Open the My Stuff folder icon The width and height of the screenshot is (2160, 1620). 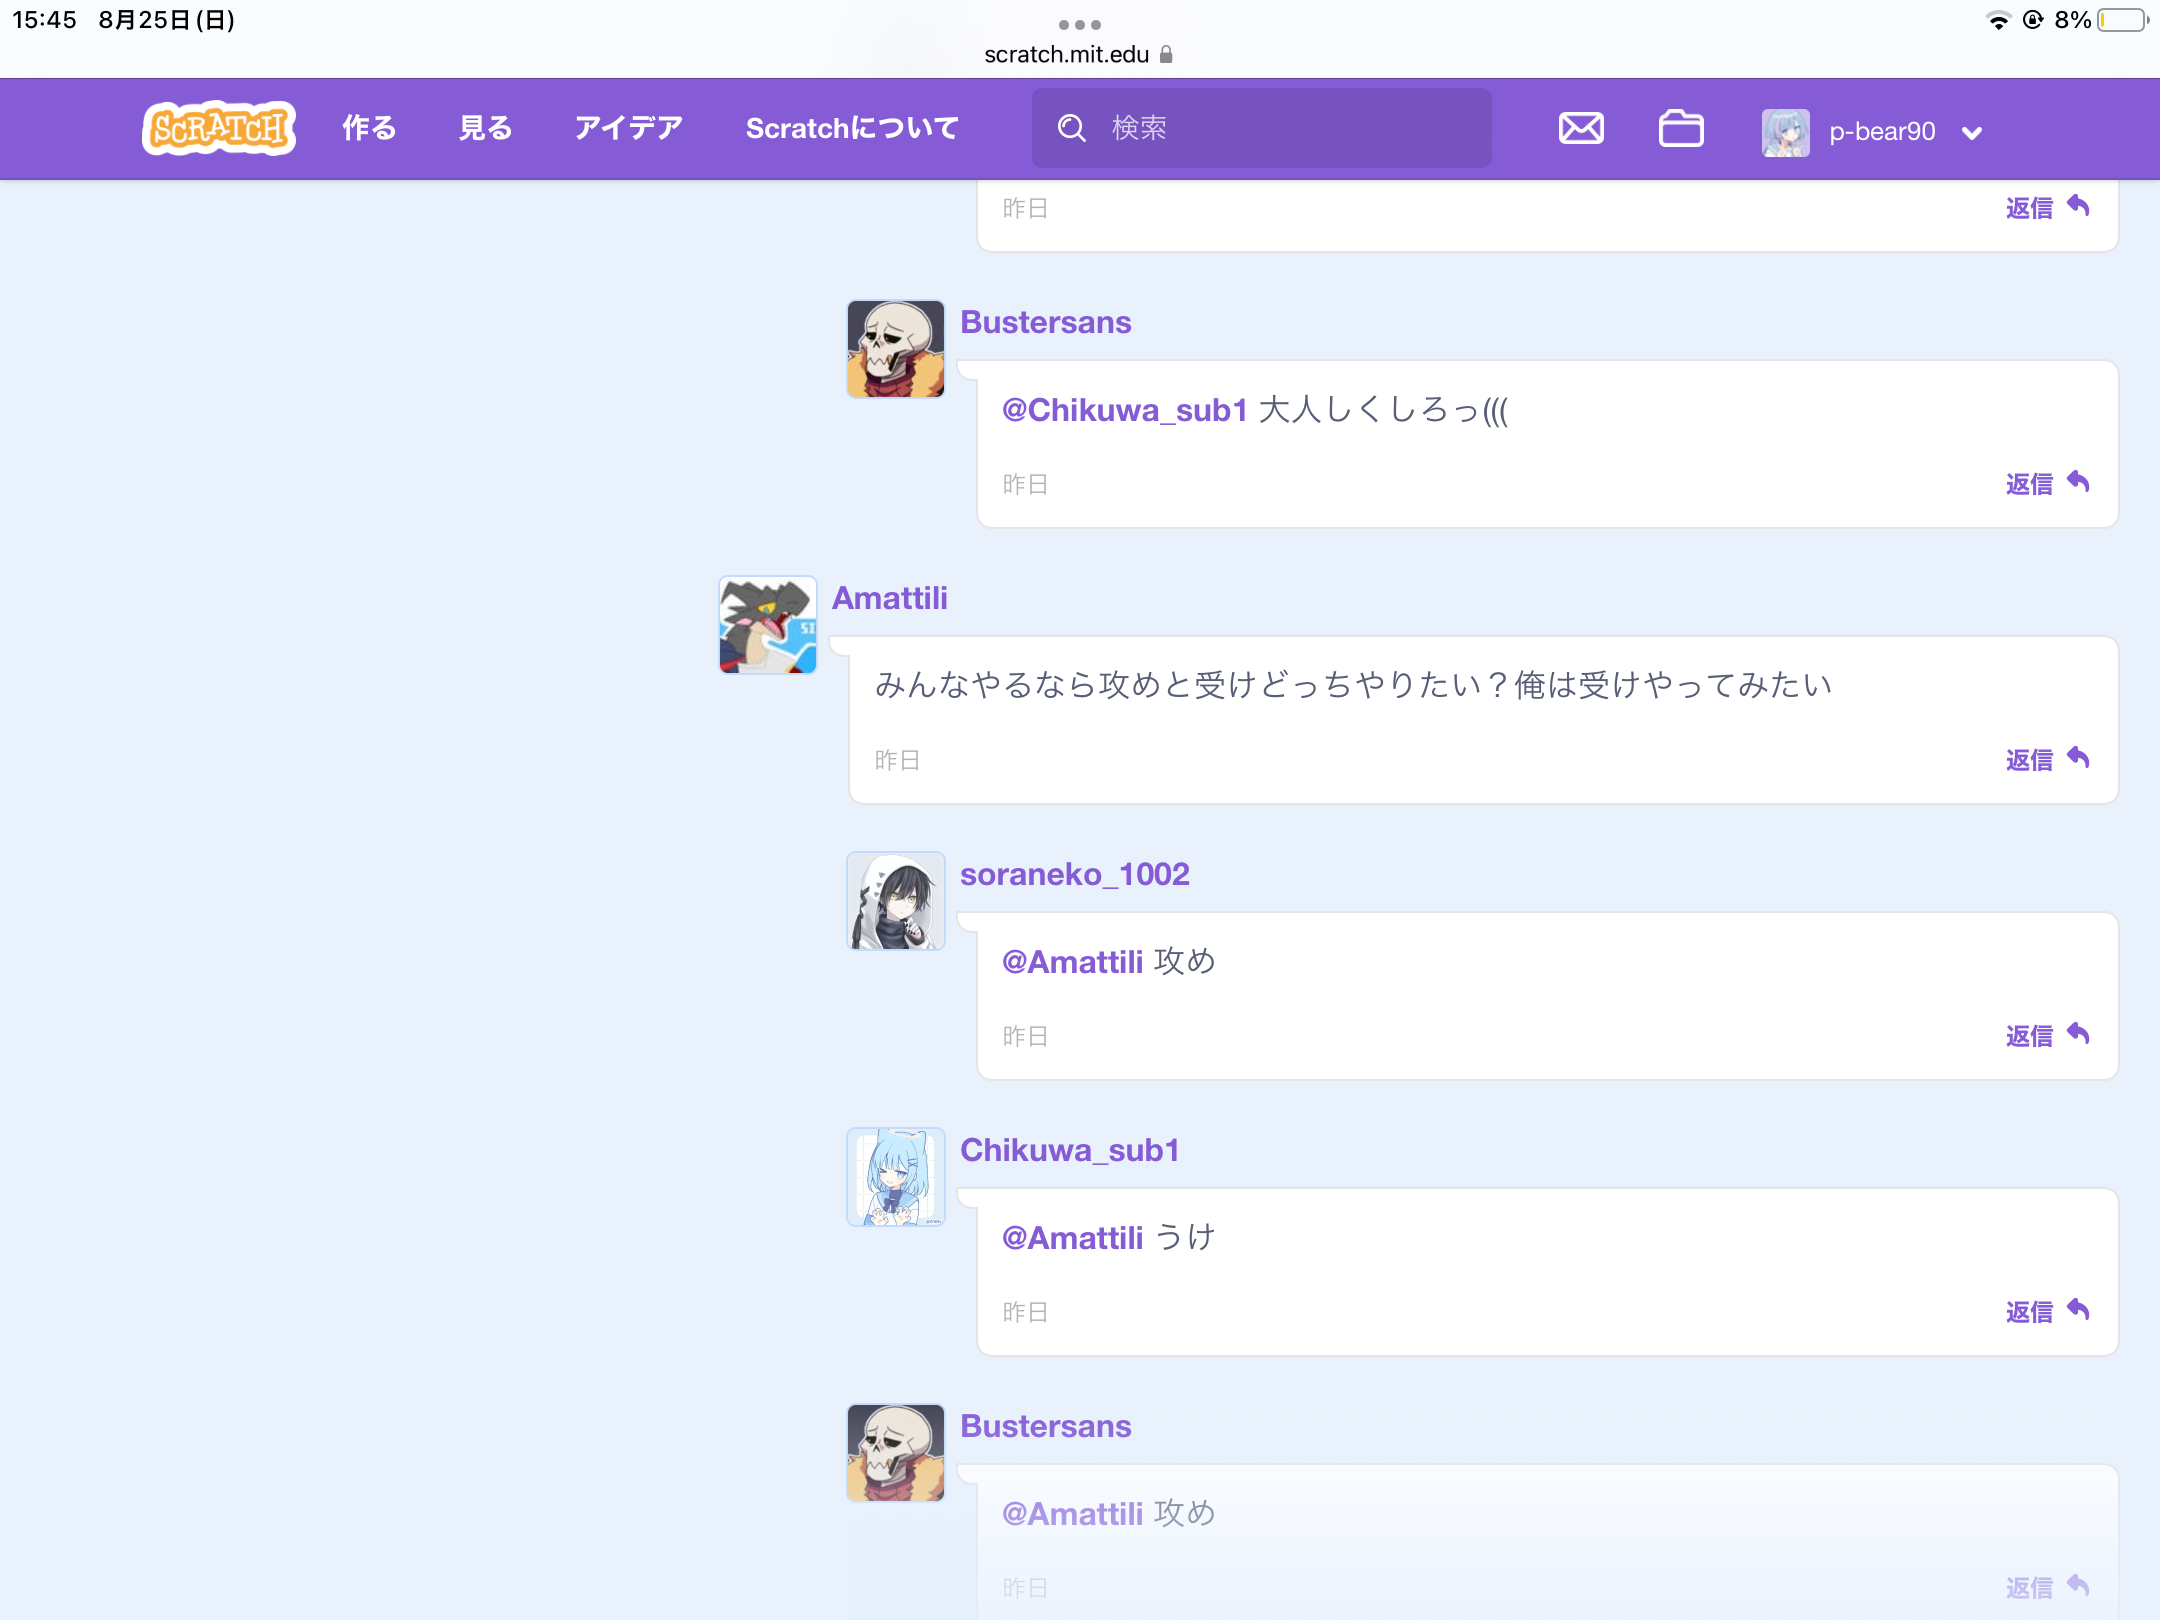pyautogui.click(x=1681, y=129)
